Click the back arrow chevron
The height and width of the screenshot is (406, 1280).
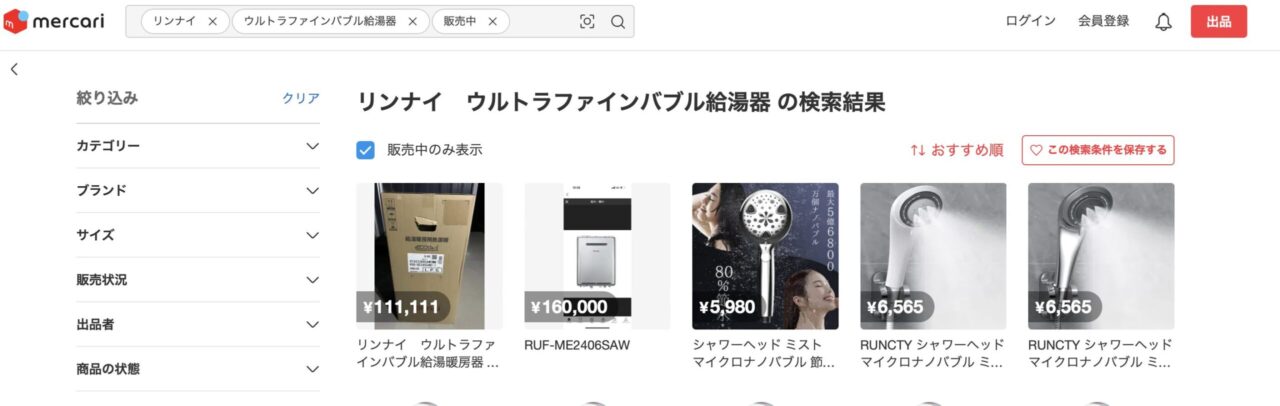click(x=14, y=69)
